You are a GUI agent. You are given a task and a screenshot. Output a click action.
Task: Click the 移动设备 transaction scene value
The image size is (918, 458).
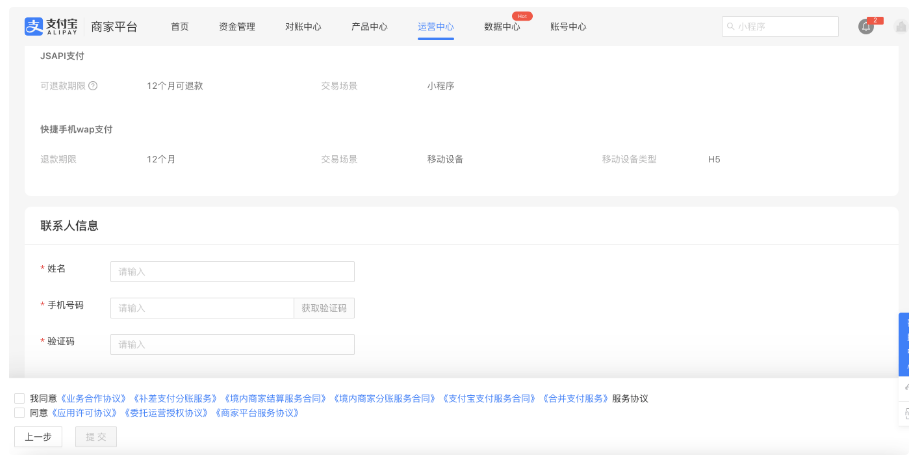445,159
